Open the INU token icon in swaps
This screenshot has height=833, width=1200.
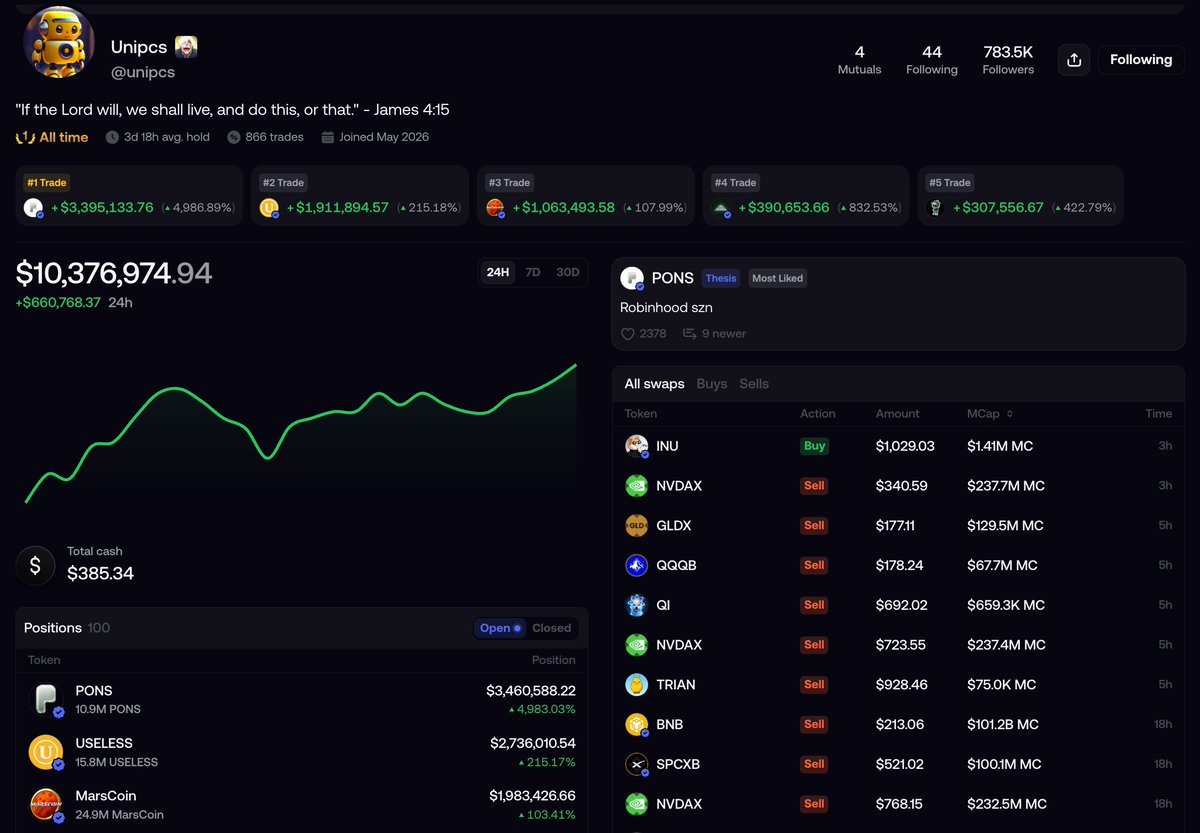click(x=637, y=446)
